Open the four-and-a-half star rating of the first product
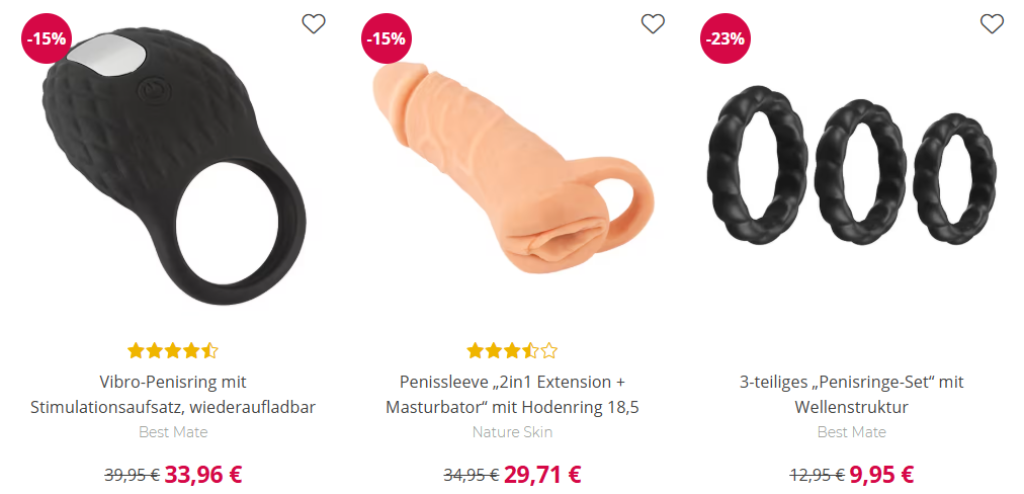Viewport: 1024px width, 494px height. 172,351
